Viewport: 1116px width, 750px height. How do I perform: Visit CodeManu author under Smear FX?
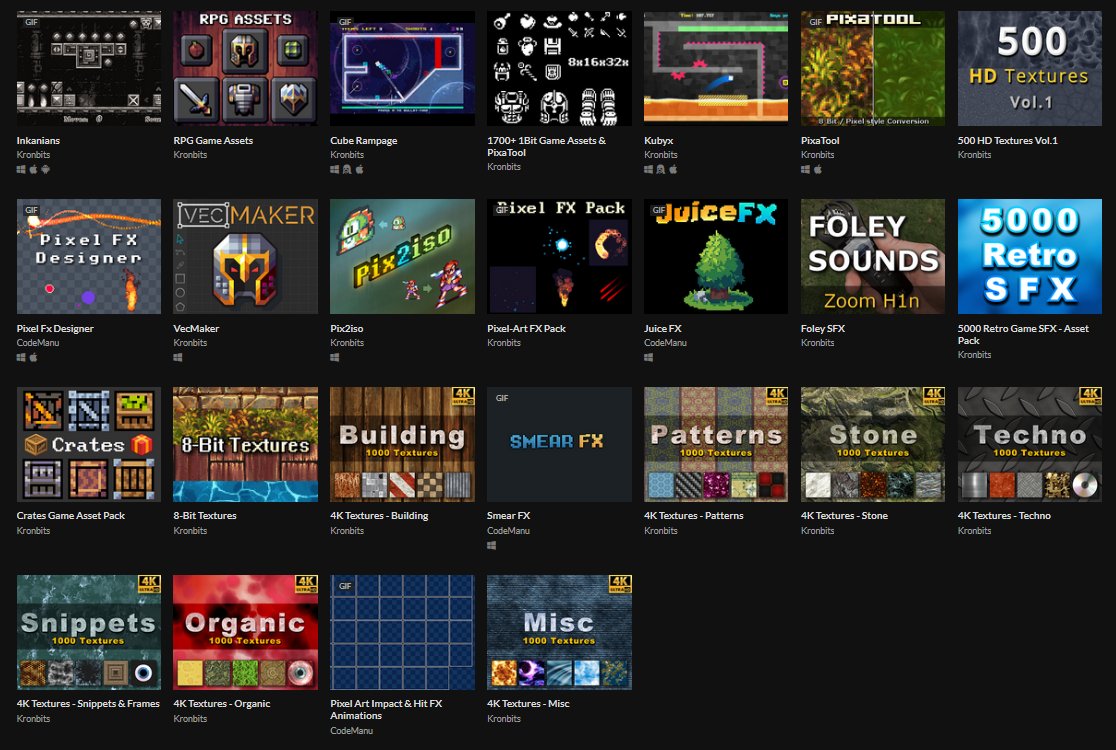pyautogui.click(x=508, y=530)
